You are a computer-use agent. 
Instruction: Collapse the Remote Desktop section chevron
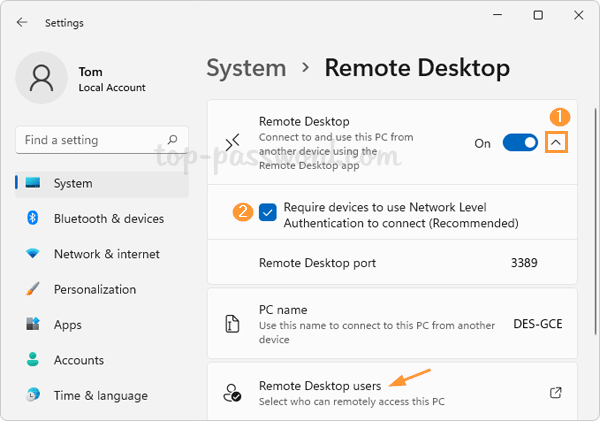coord(556,143)
